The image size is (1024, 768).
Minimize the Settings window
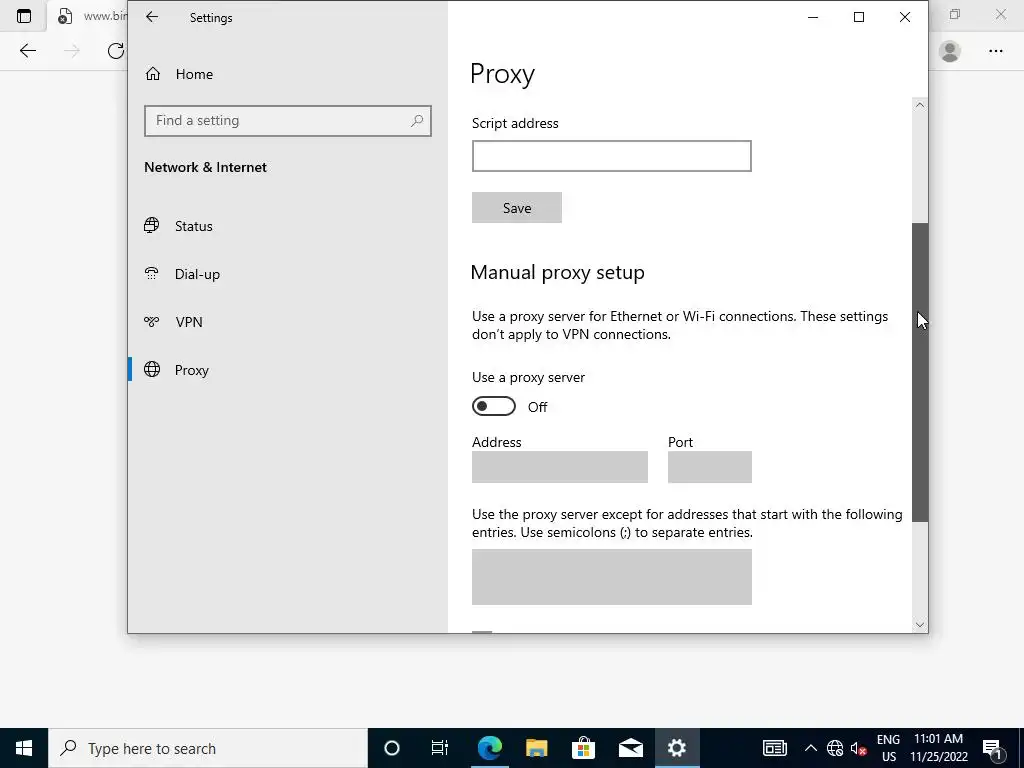click(813, 17)
